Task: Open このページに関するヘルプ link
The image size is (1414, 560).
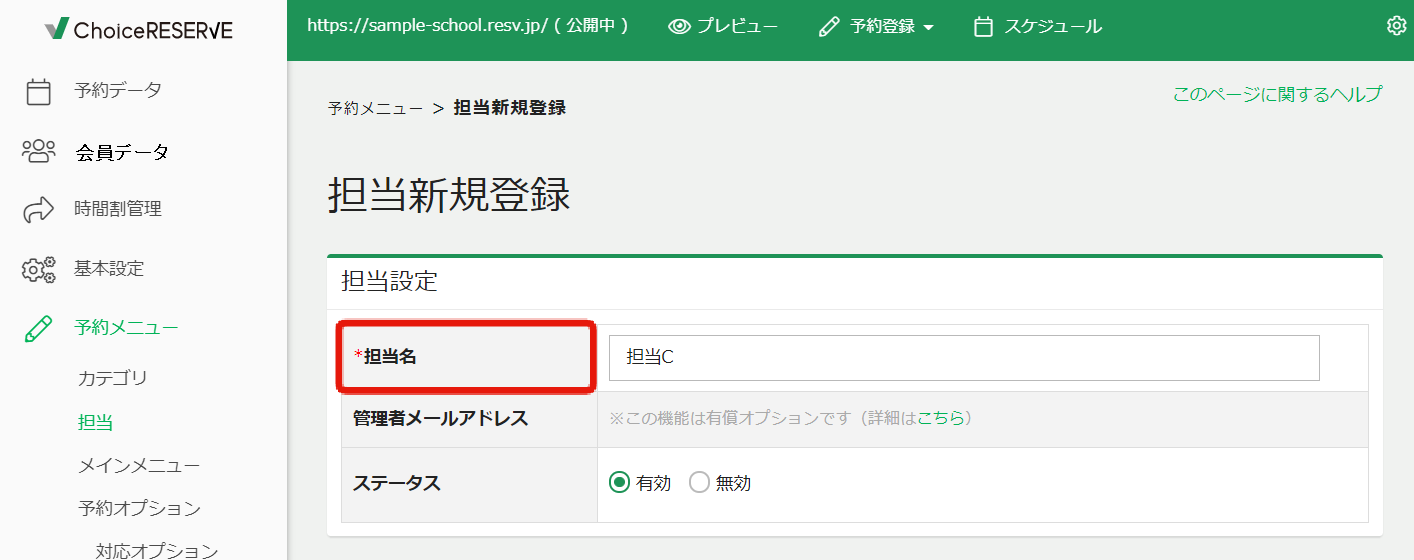Action: coord(1277,94)
